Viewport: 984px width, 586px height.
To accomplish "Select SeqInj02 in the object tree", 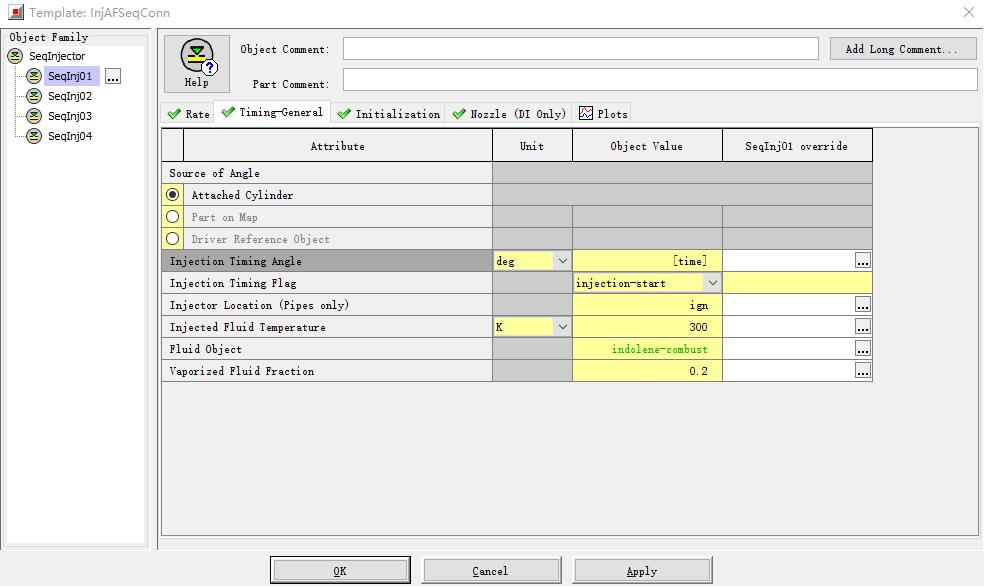I will coord(70,96).
